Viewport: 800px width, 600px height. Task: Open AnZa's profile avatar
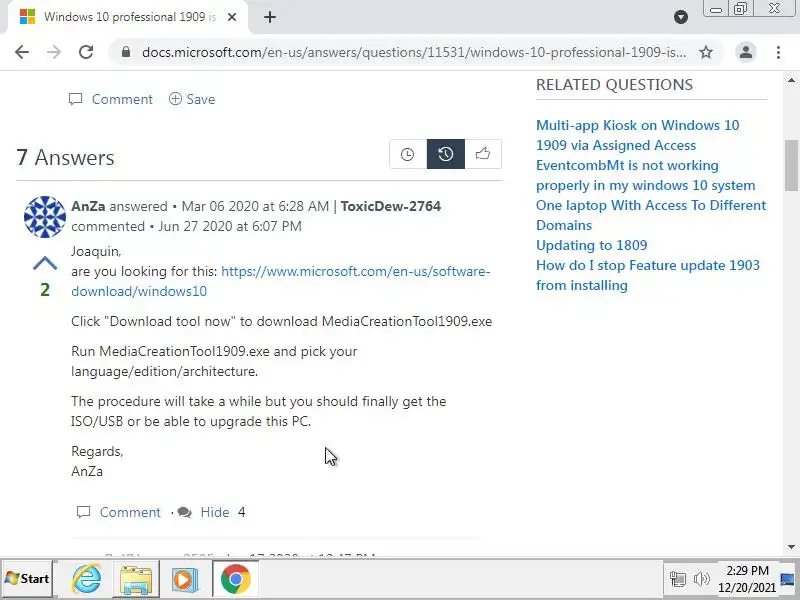(x=45, y=217)
